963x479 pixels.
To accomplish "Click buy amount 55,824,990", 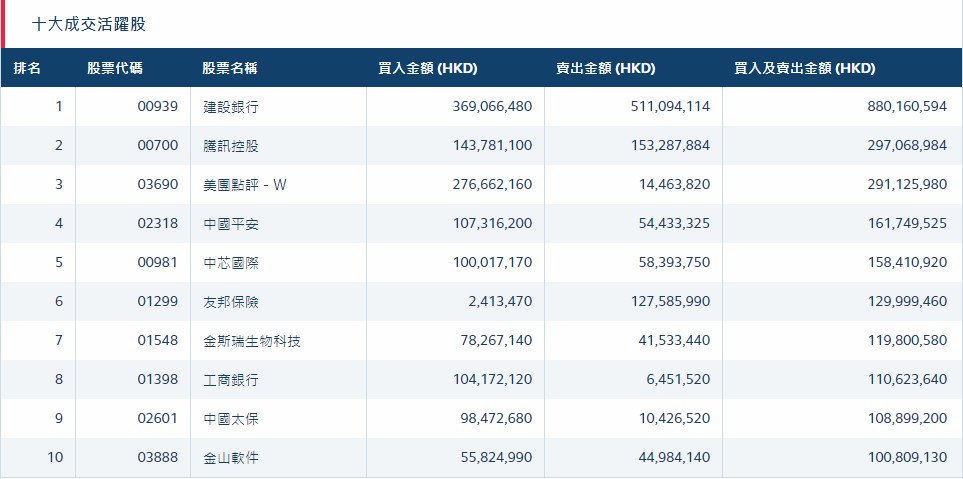I will click(x=496, y=458).
